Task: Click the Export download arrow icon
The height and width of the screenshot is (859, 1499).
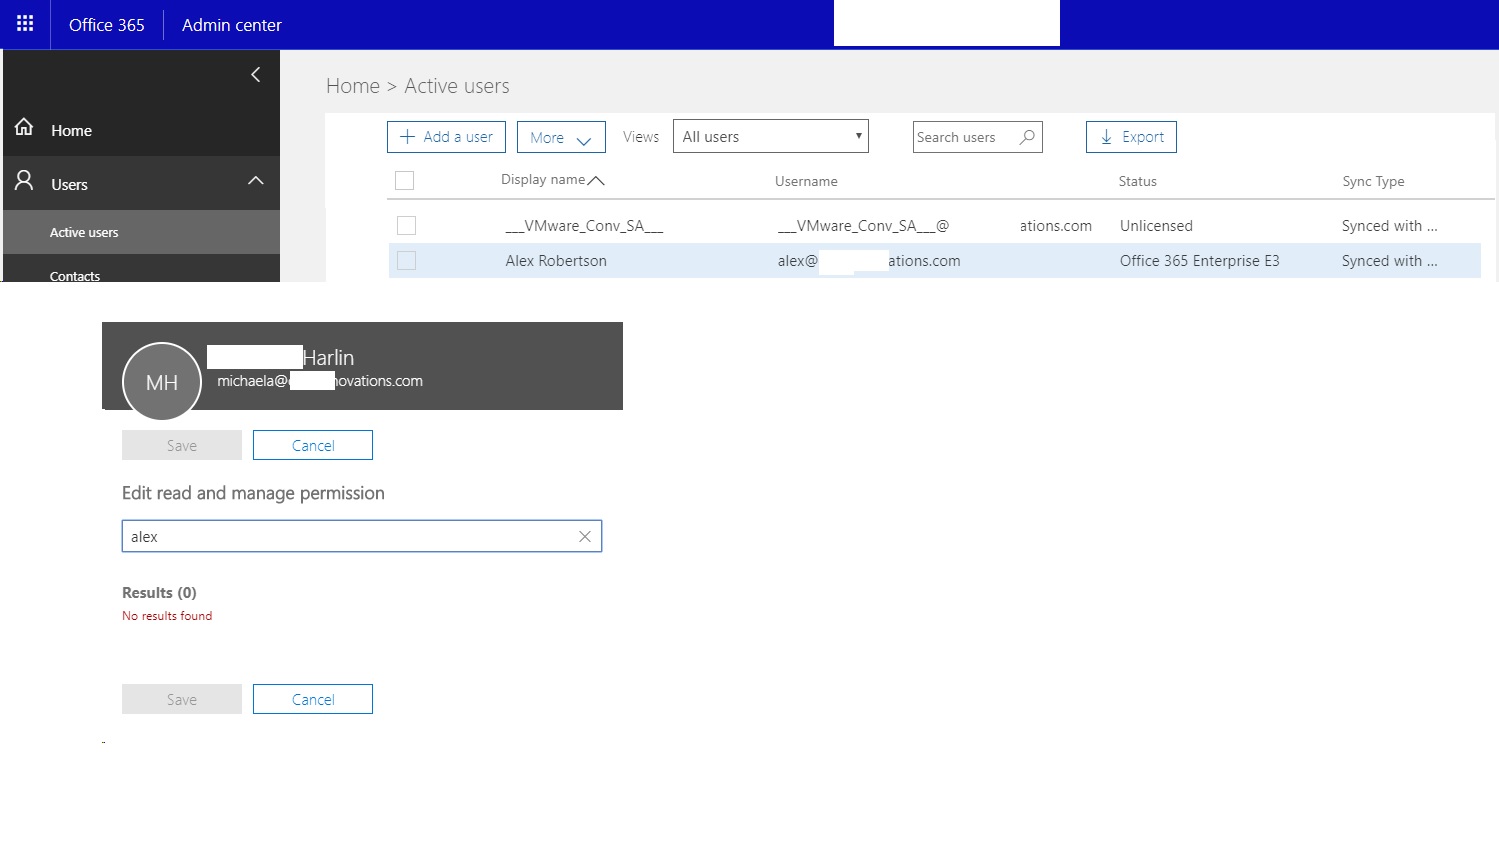Action: pyautogui.click(x=1107, y=136)
